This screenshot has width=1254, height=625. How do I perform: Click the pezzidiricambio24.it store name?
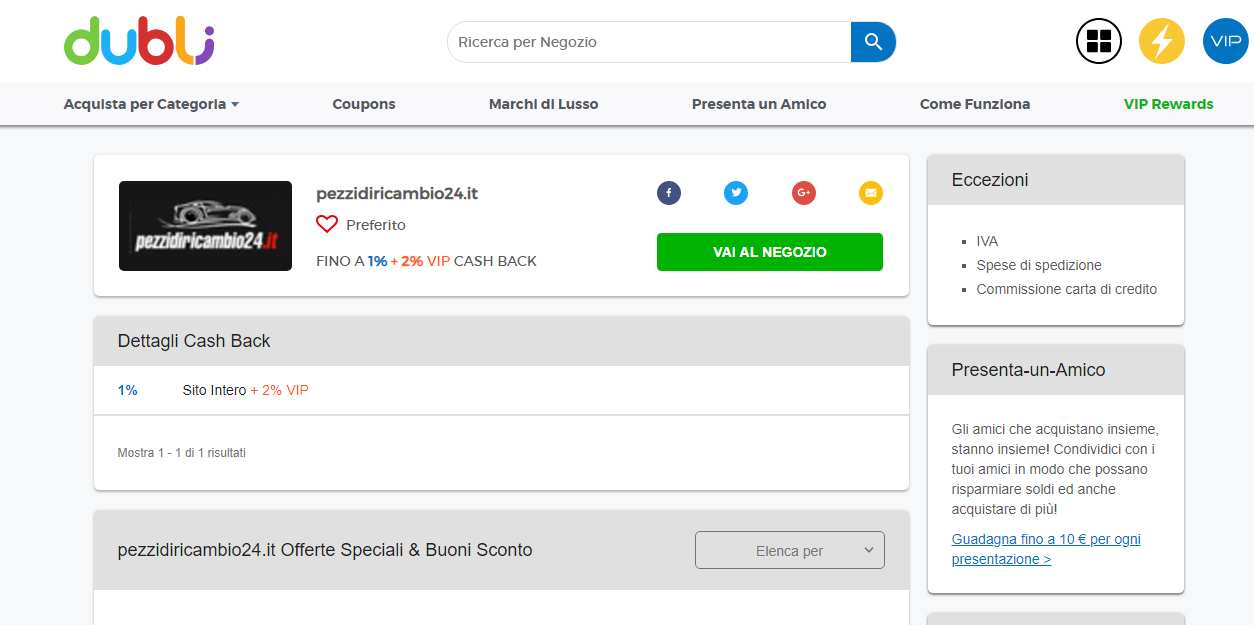pos(397,193)
